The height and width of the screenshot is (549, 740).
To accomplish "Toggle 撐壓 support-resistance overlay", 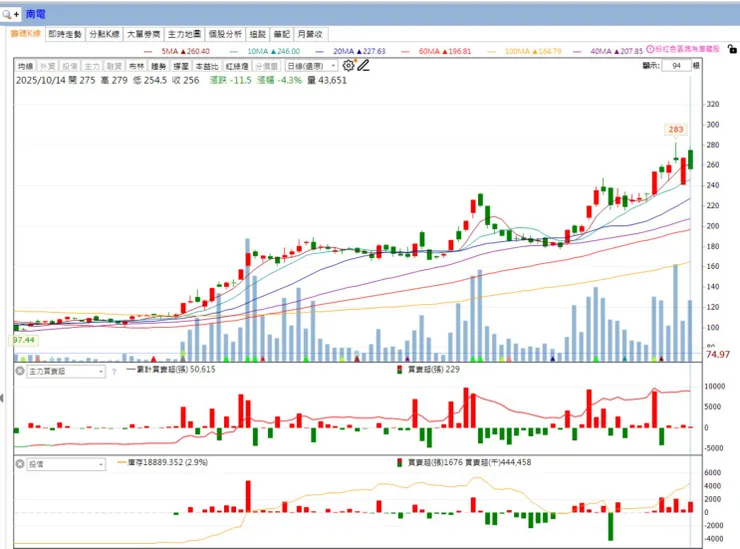I will (x=181, y=66).
